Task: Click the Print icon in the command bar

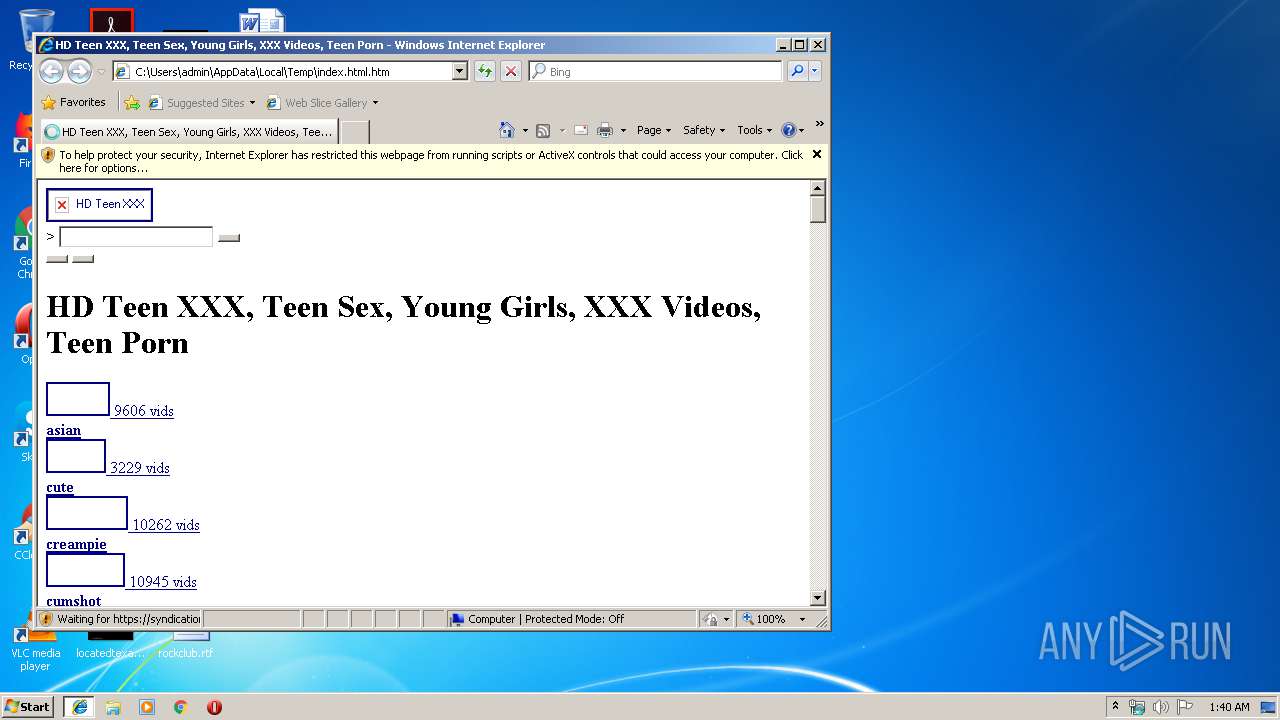Action: coord(605,130)
